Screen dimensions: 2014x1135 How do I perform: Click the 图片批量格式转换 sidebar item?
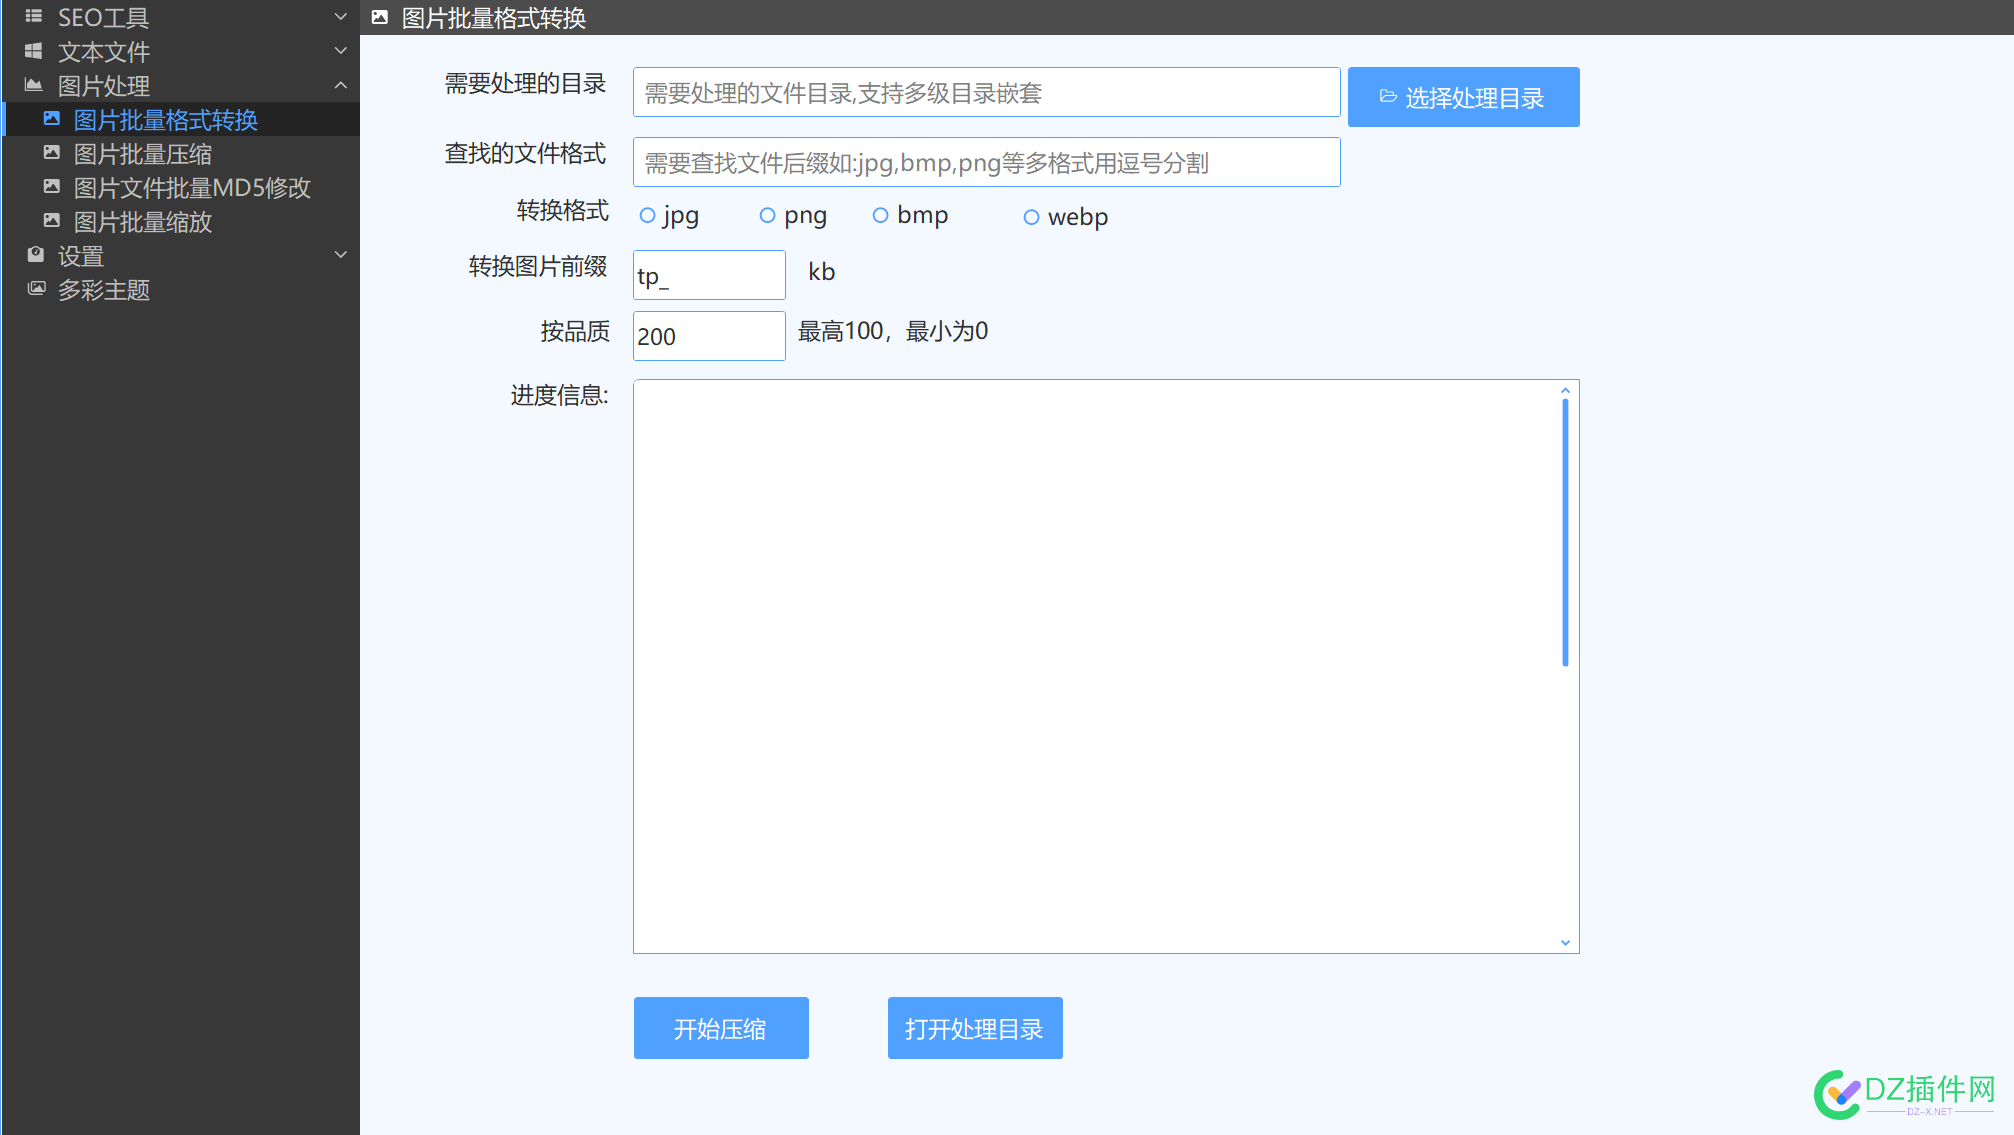(x=181, y=119)
